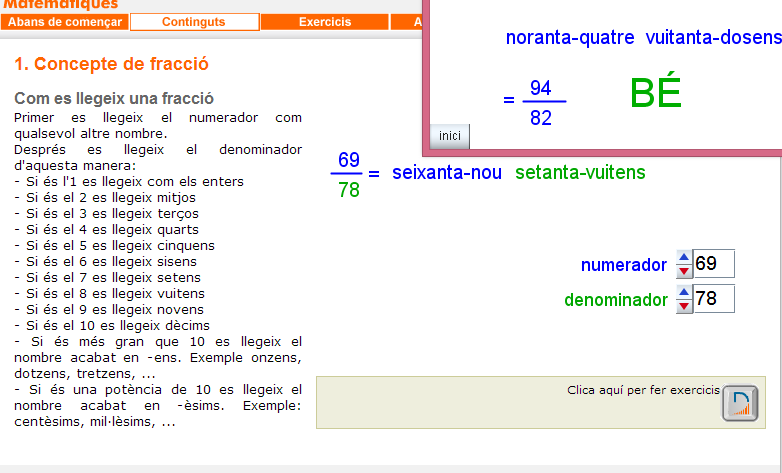The image size is (782, 473).
Task: Click the green 'BÉ' feedback text
Action: click(656, 93)
